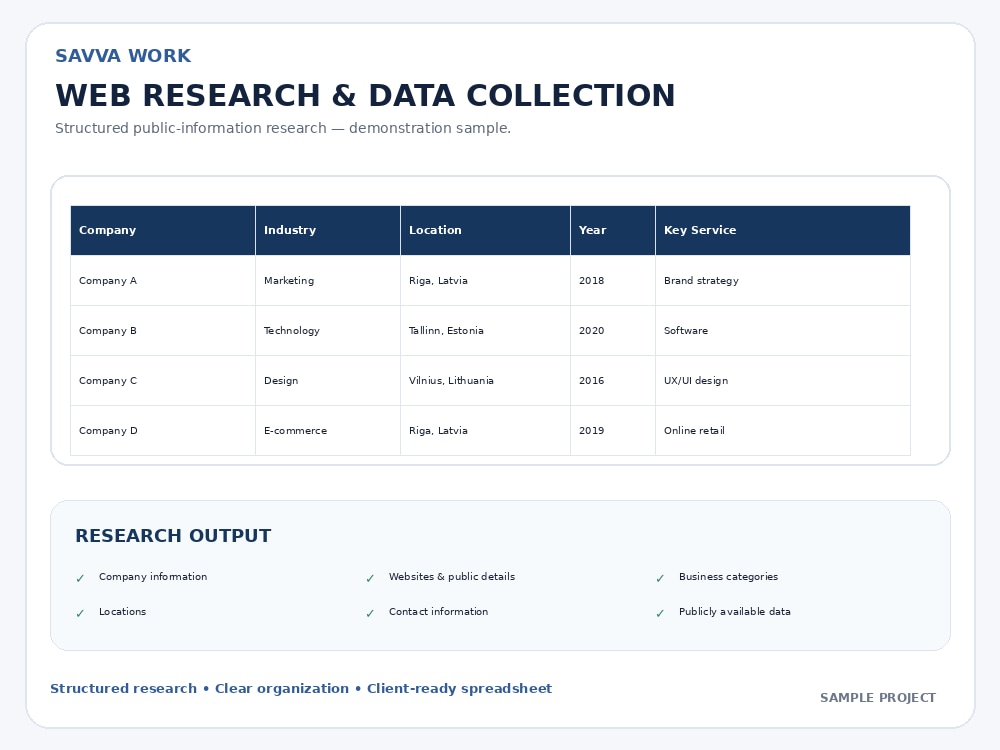Click the 2018 year cell
Viewport: 1000px width, 750px height.
tap(613, 281)
